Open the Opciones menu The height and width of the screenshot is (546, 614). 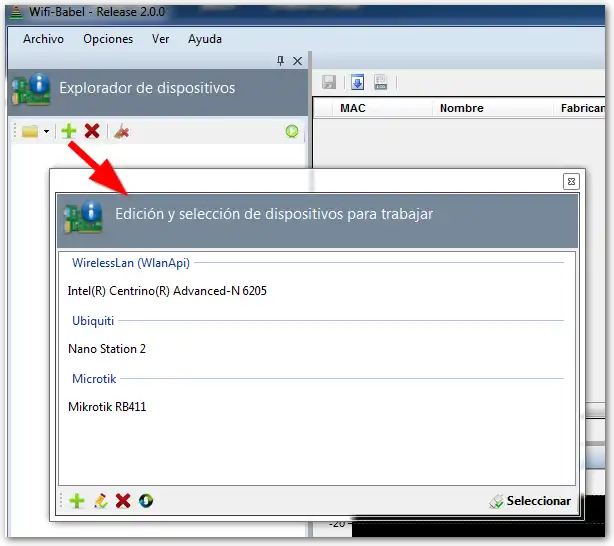pos(108,39)
